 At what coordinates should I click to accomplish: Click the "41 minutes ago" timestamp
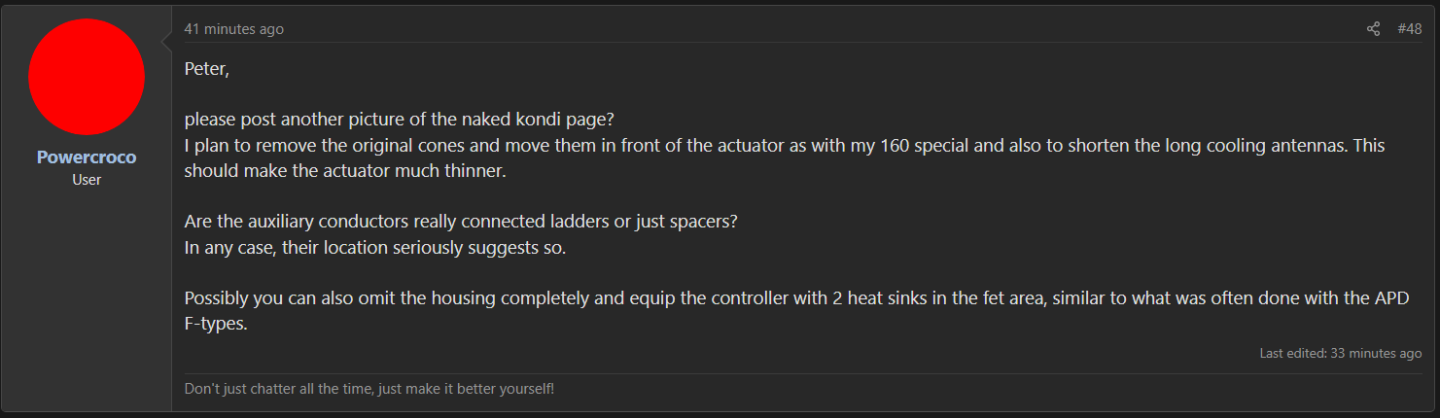(x=233, y=29)
